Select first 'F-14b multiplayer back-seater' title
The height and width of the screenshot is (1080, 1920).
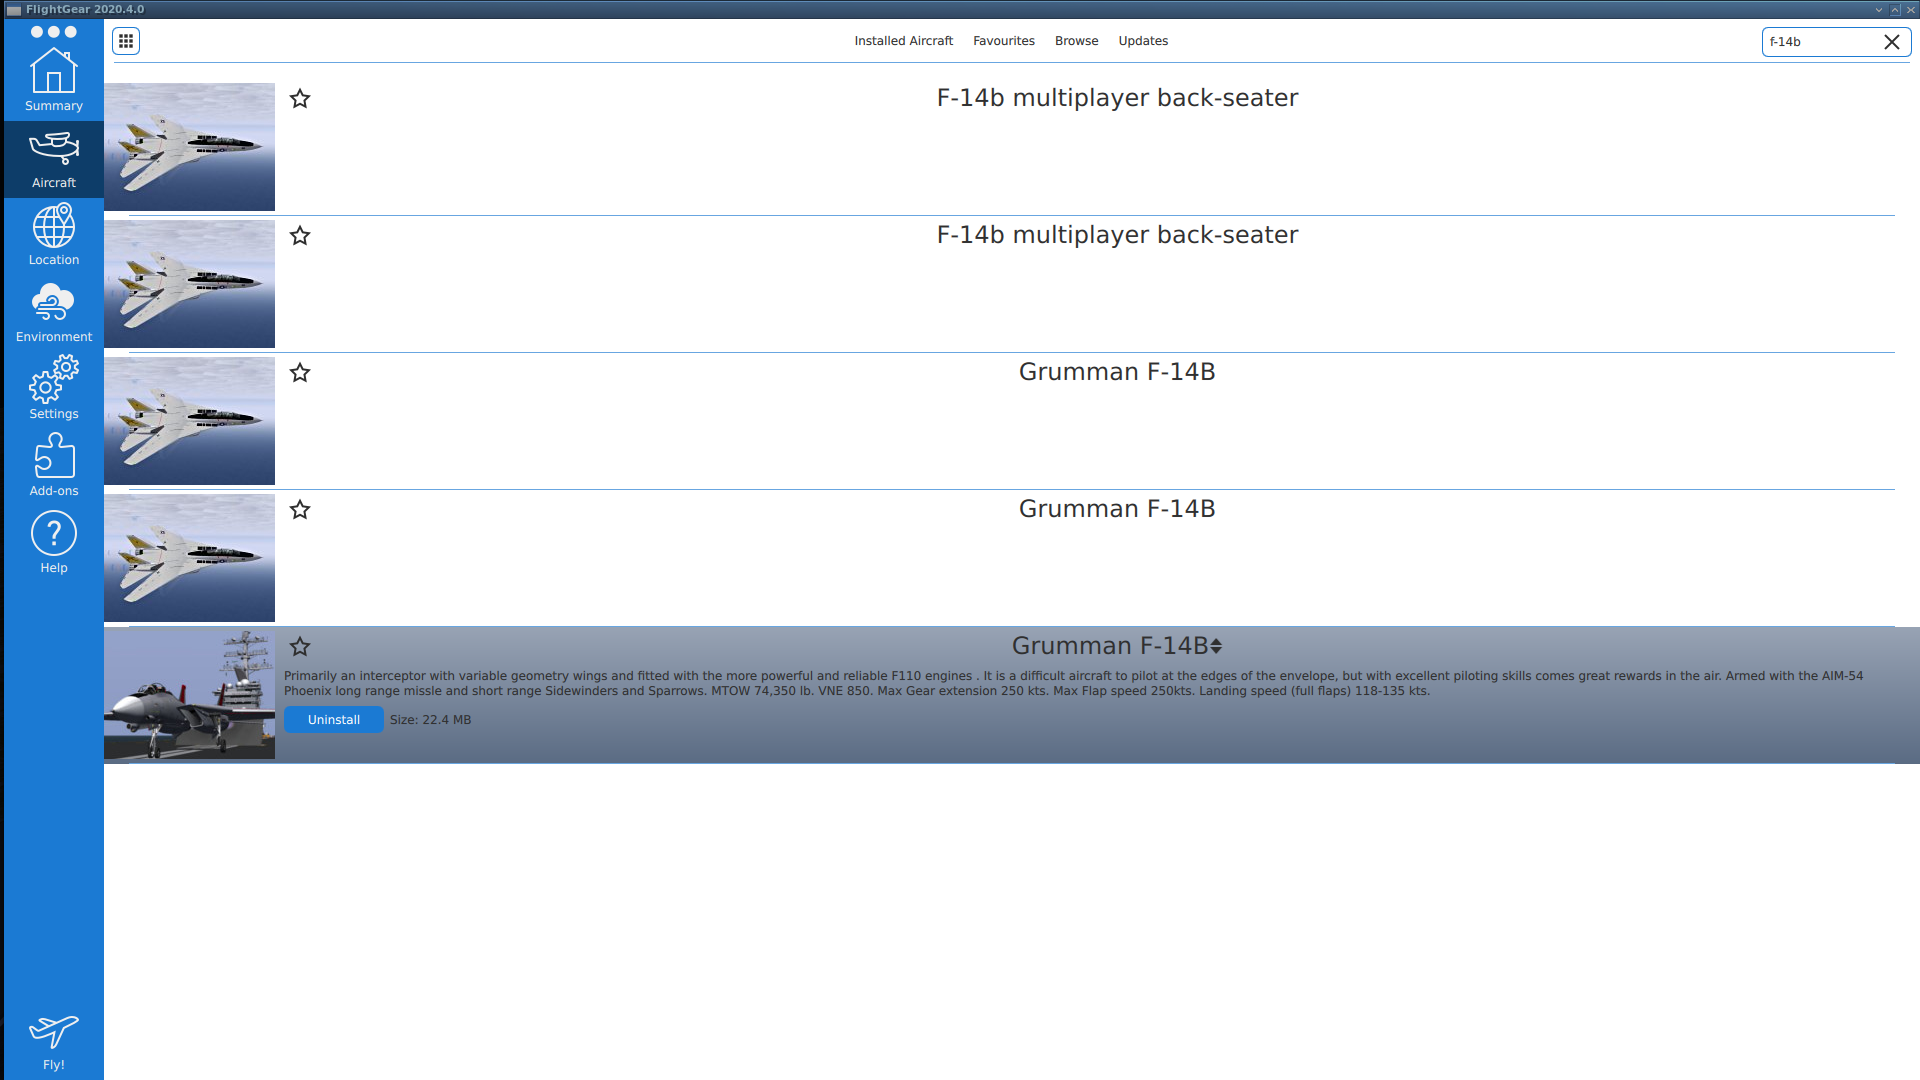pyautogui.click(x=1117, y=98)
